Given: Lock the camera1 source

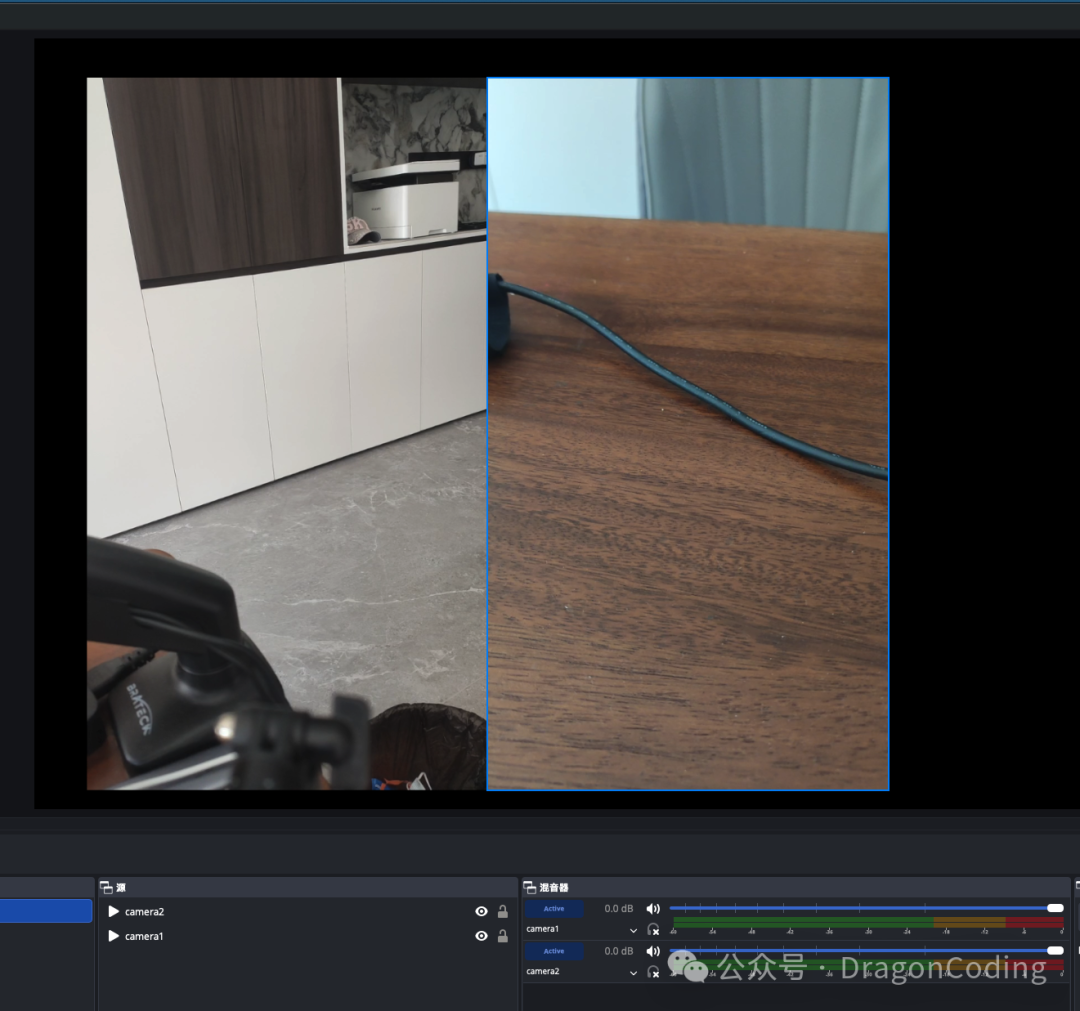Looking at the screenshot, I should click(x=503, y=936).
